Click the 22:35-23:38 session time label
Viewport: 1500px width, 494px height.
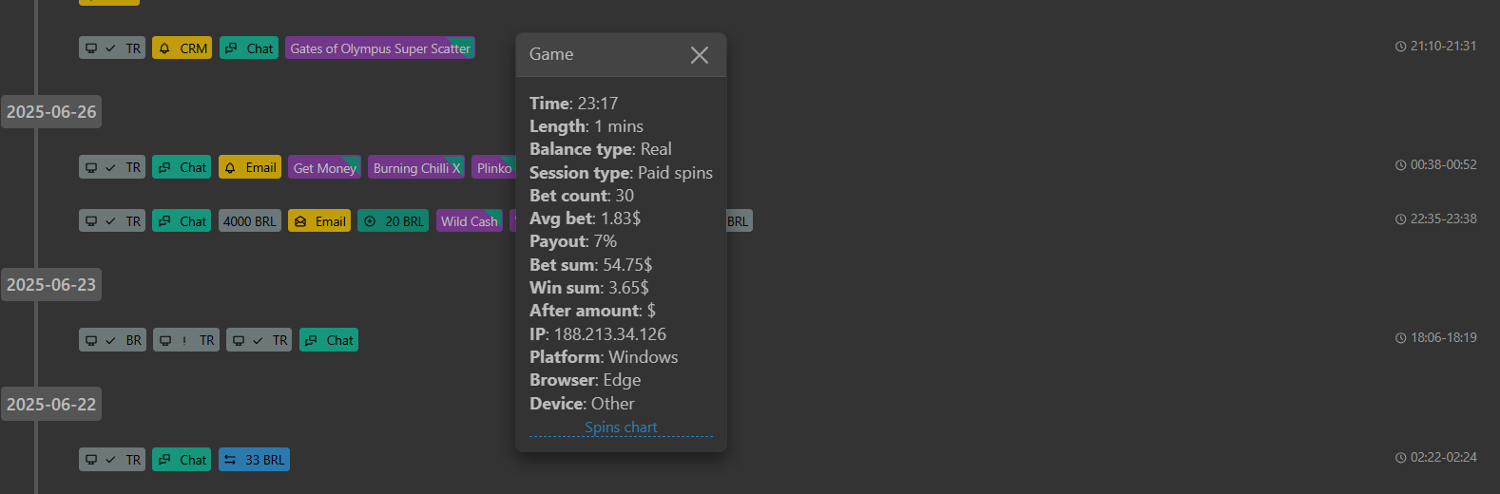1436,219
